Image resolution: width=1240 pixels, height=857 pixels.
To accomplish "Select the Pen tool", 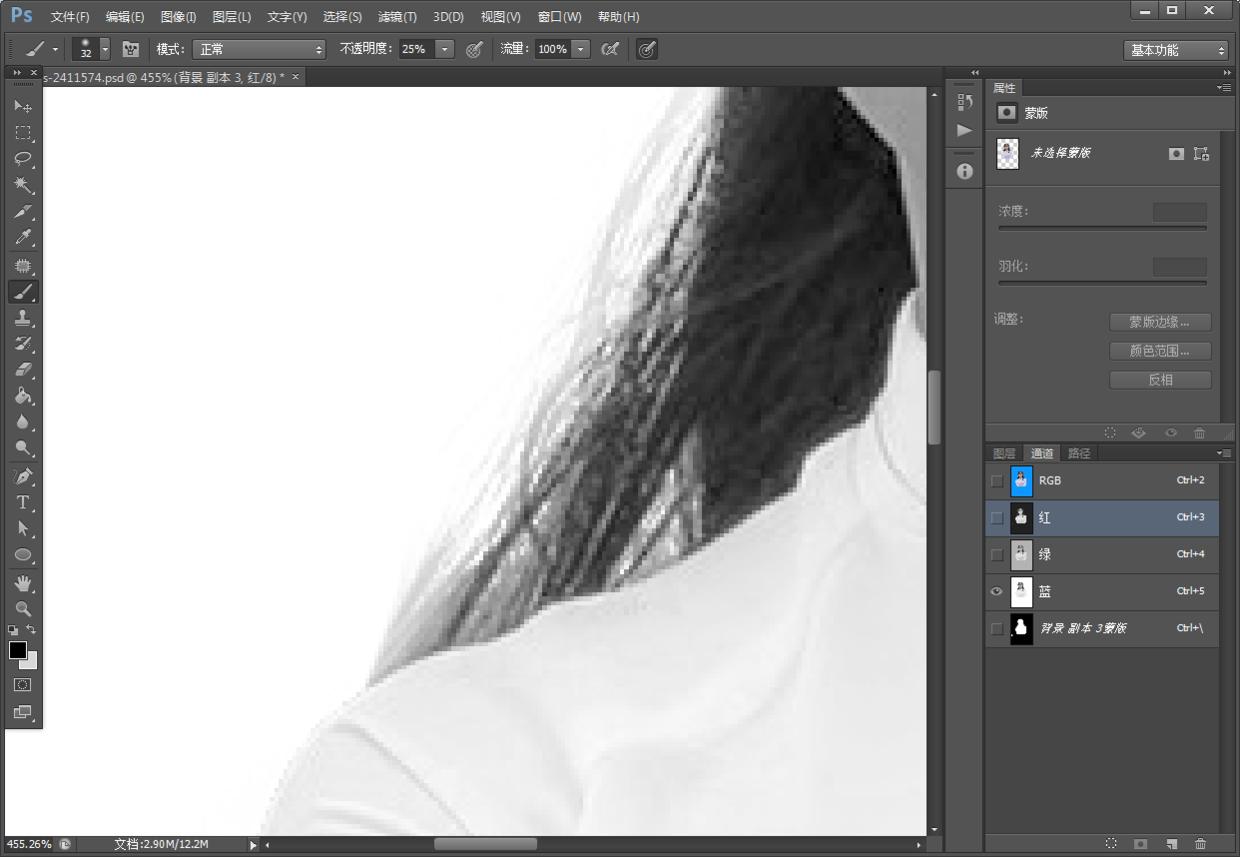I will pyautogui.click(x=23, y=476).
